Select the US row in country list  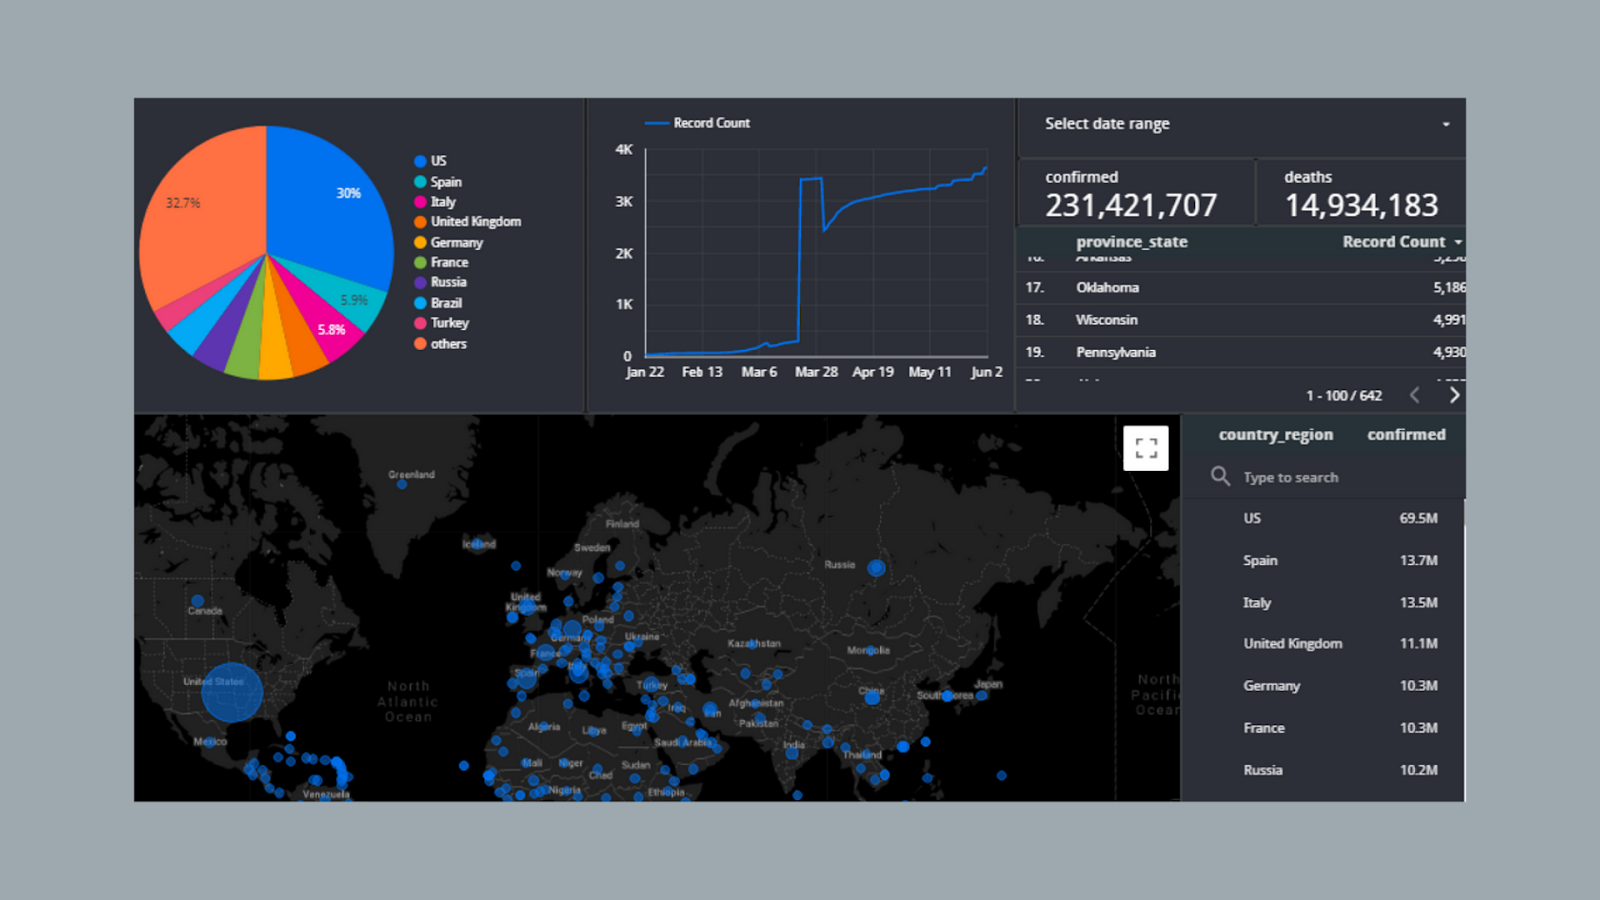1323,518
